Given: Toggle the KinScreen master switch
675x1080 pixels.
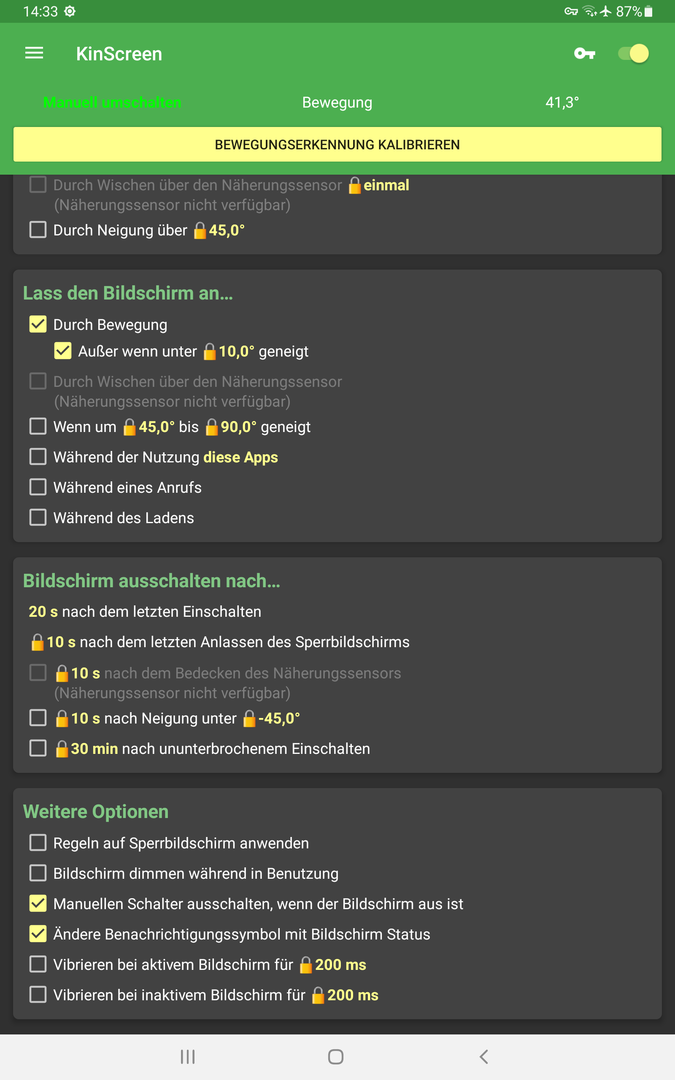Looking at the screenshot, I should click(634, 54).
